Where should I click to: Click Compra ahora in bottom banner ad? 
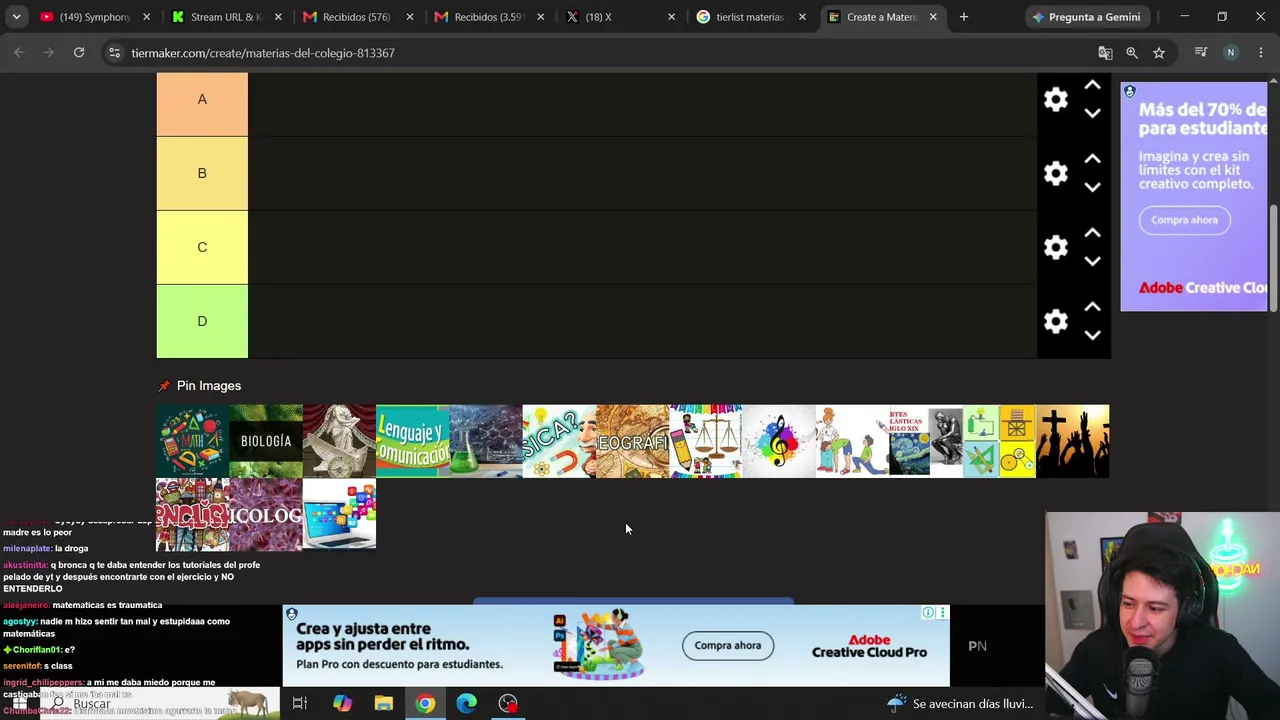[728, 645]
